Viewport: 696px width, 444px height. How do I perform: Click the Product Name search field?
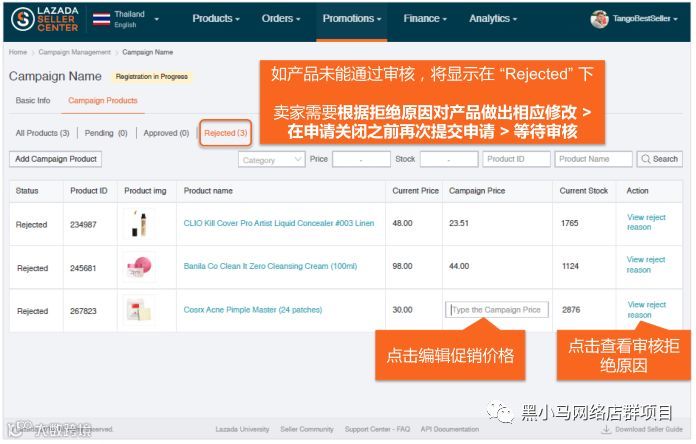click(x=593, y=159)
